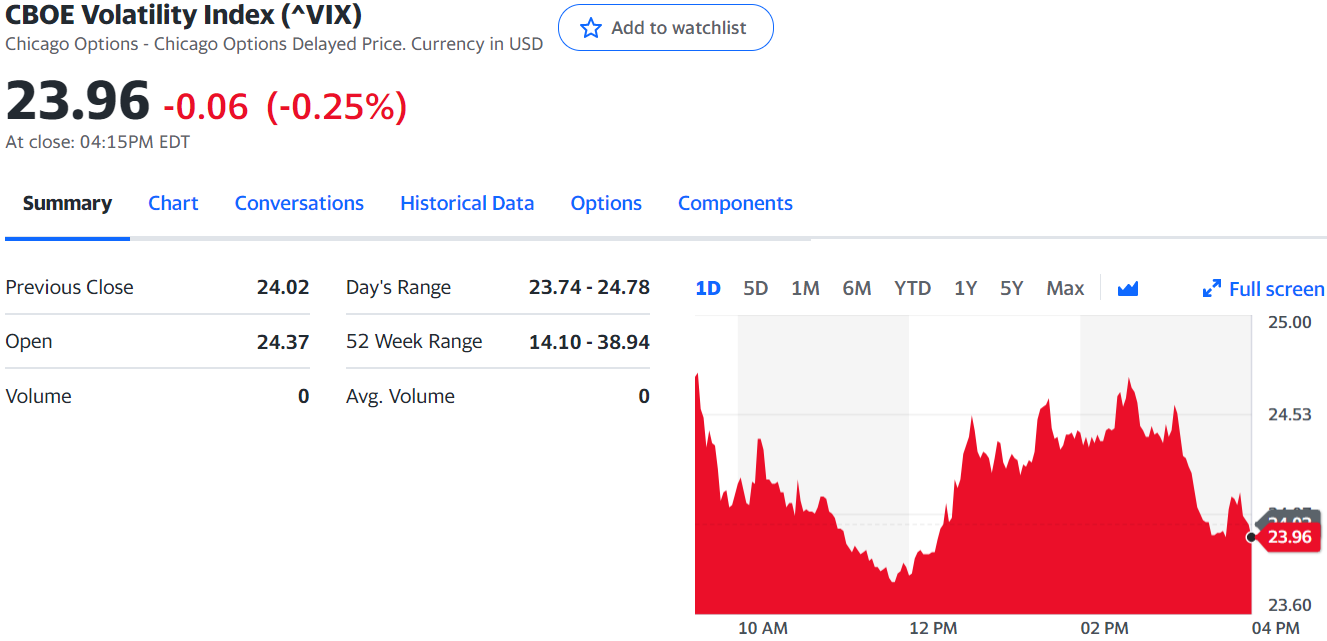The width and height of the screenshot is (1327, 641).
Task: Click the Open row label
Action: [29, 342]
